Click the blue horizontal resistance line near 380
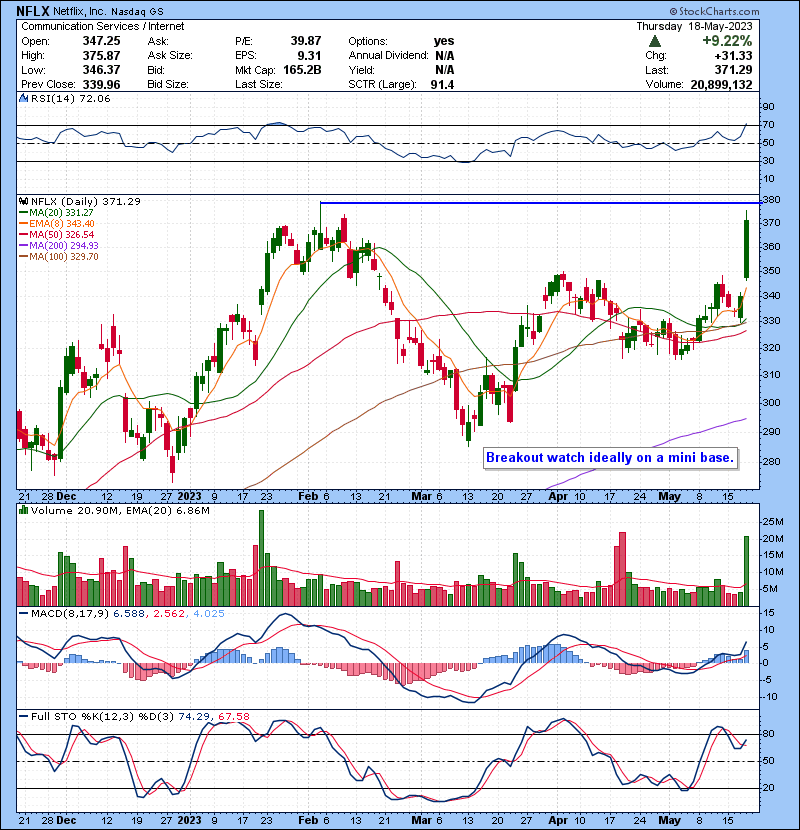Viewport: 800px width, 830px height. tap(550, 203)
